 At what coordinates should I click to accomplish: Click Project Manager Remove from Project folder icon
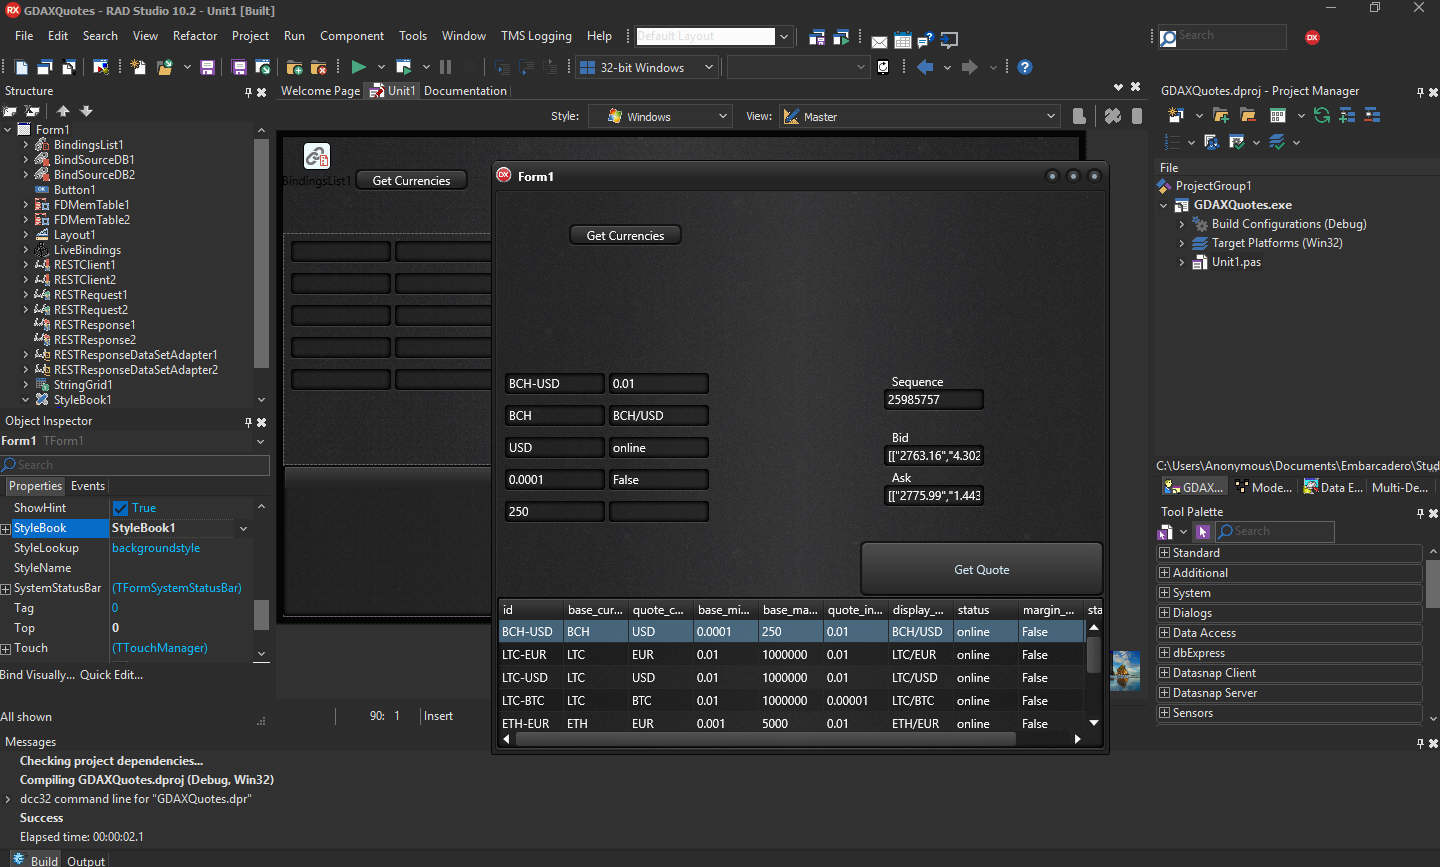(x=1246, y=115)
